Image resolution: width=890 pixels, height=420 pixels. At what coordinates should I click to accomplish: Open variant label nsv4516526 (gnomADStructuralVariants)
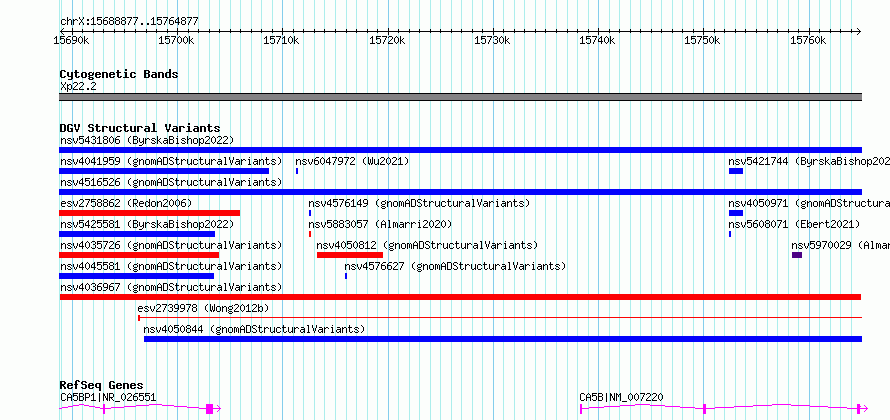pos(171,182)
